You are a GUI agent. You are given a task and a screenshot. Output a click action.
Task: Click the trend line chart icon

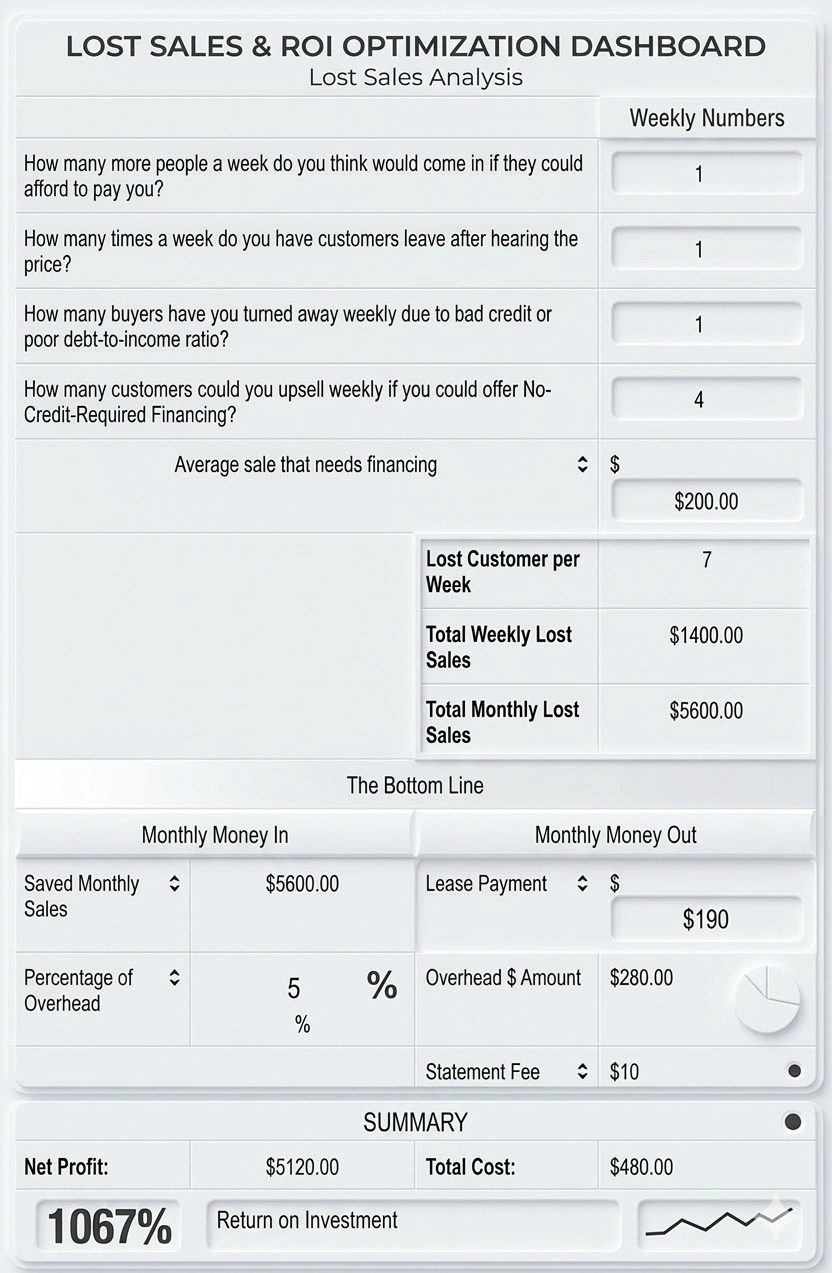pyautogui.click(x=719, y=1222)
